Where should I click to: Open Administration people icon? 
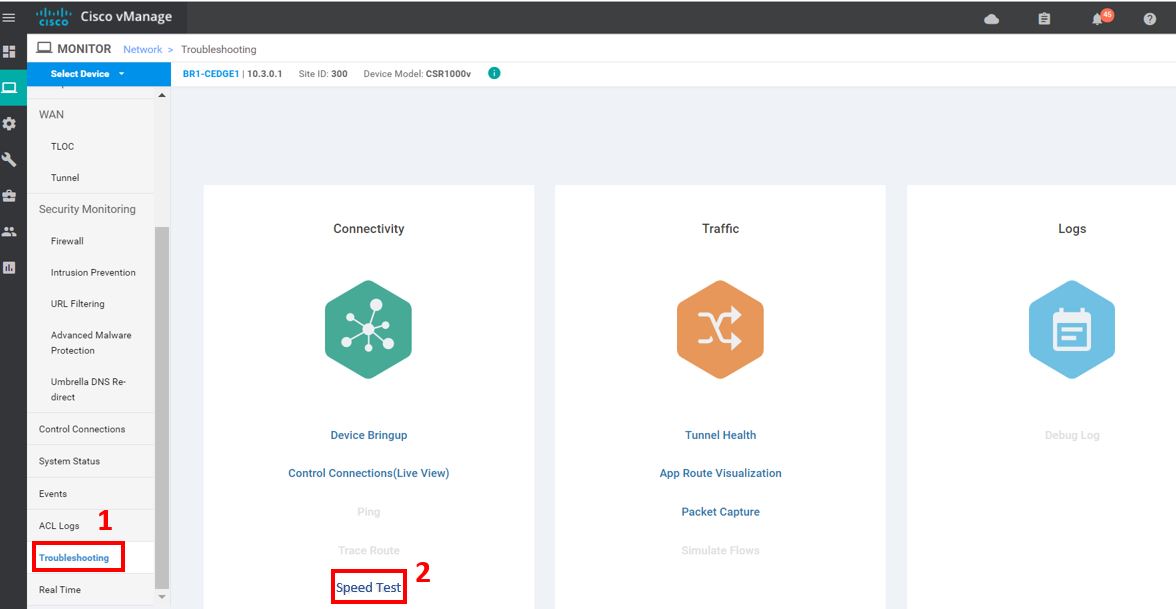pyautogui.click(x=10, y=232)
